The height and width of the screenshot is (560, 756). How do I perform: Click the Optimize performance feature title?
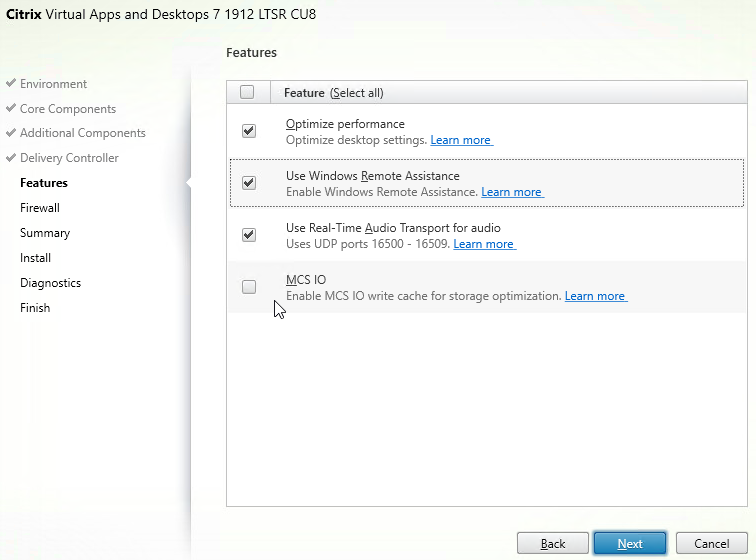[345, 124]
